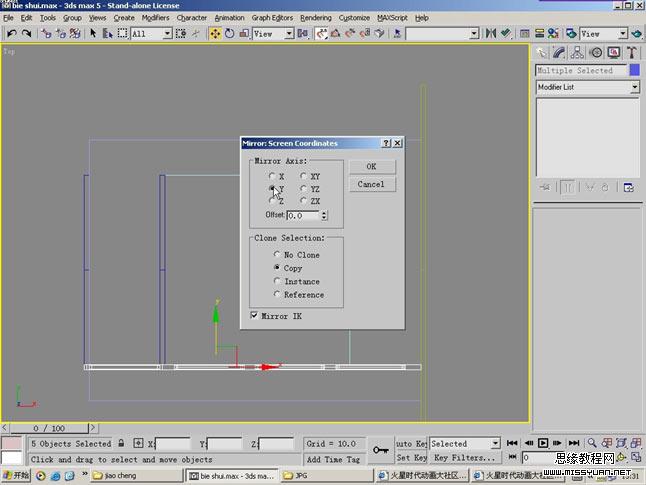Open the File menu
Image resolution: width=646 pixels, height=485 pixels.
tap(8, 18)
